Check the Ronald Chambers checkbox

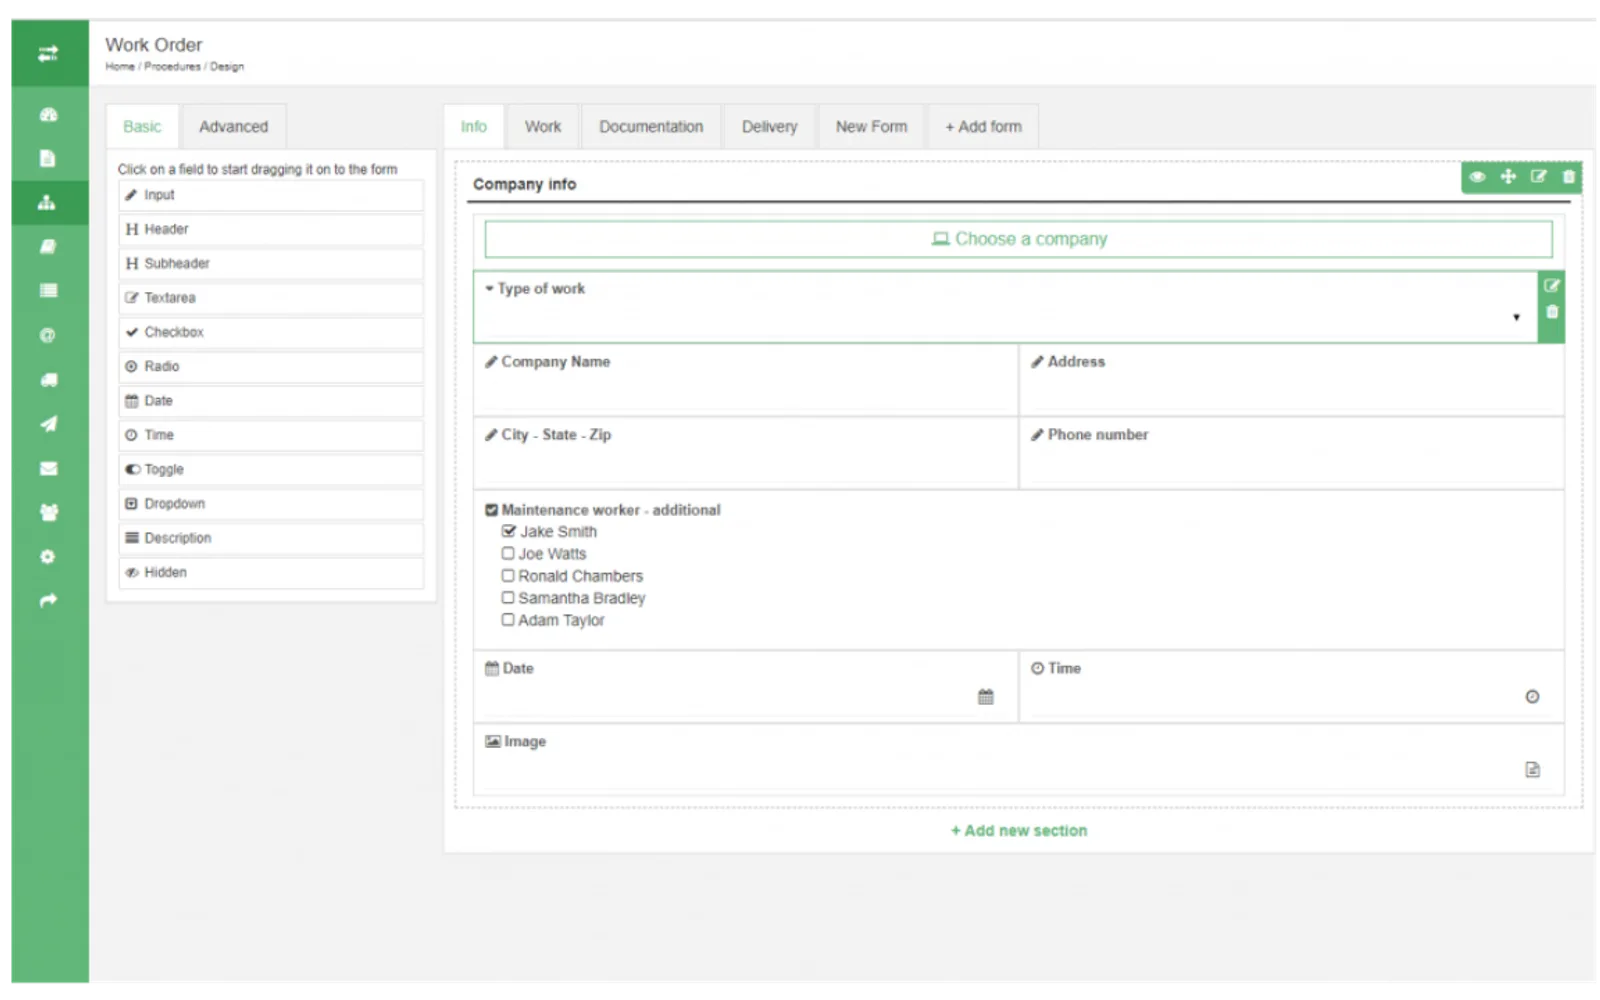[x=508, y=576]
